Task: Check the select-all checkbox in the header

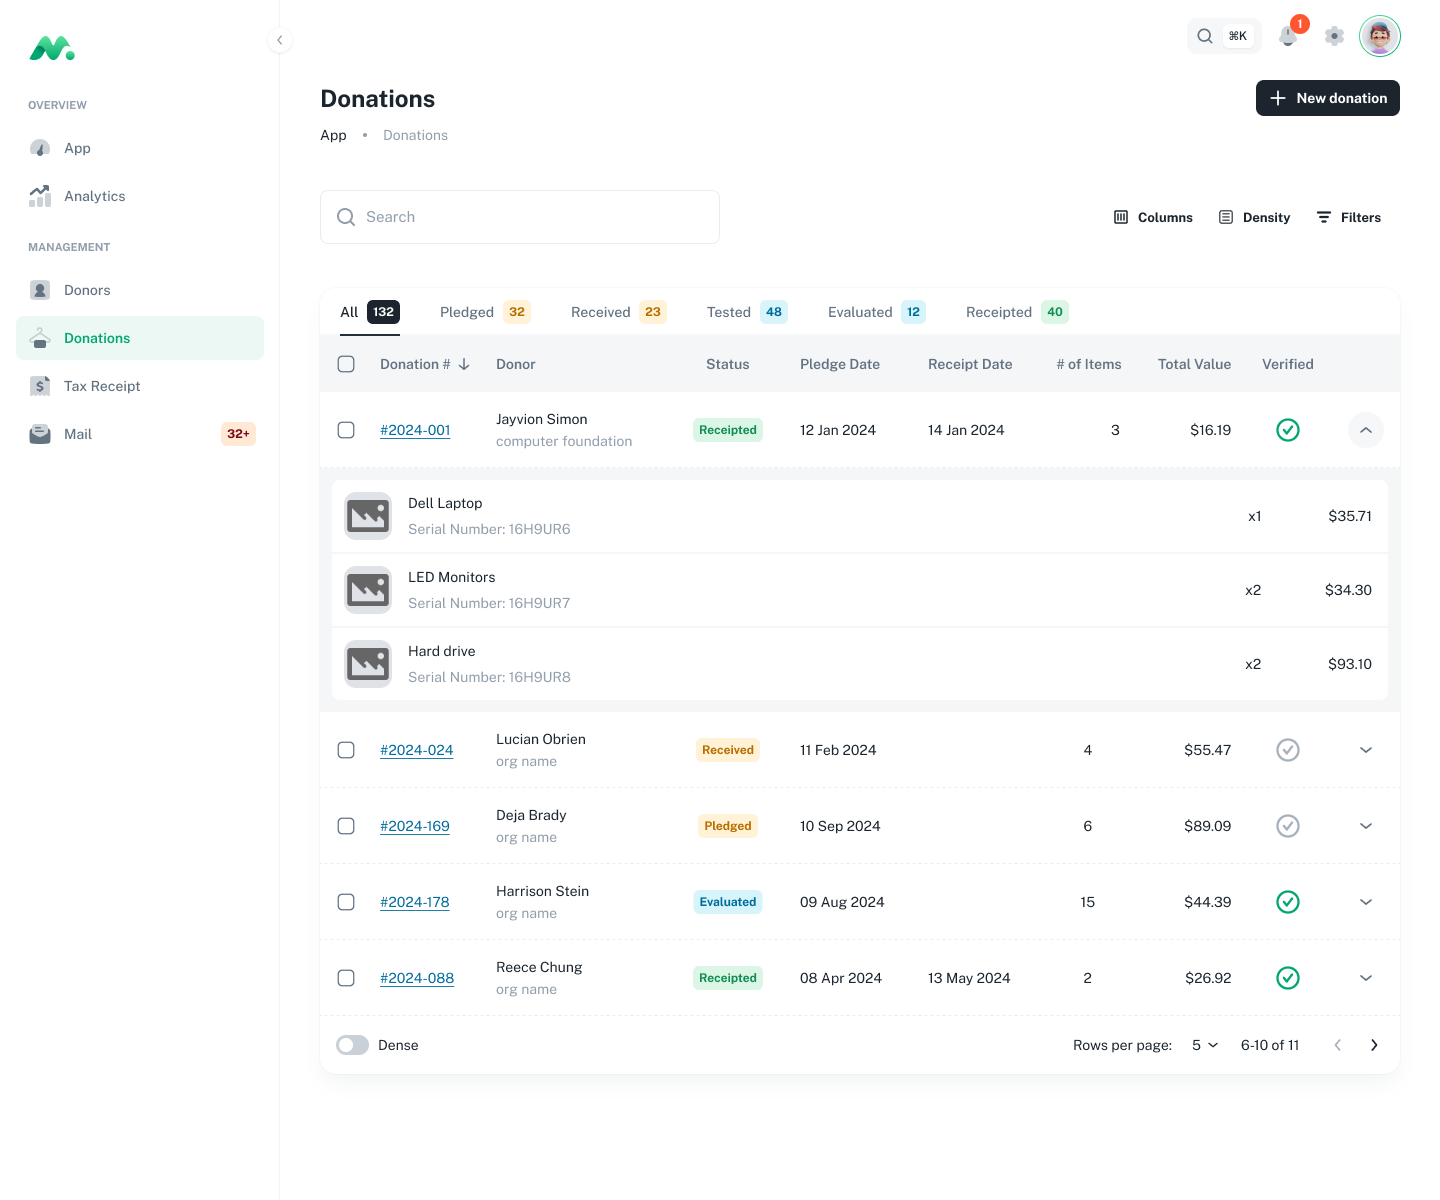Action: (x=346, y=364)
